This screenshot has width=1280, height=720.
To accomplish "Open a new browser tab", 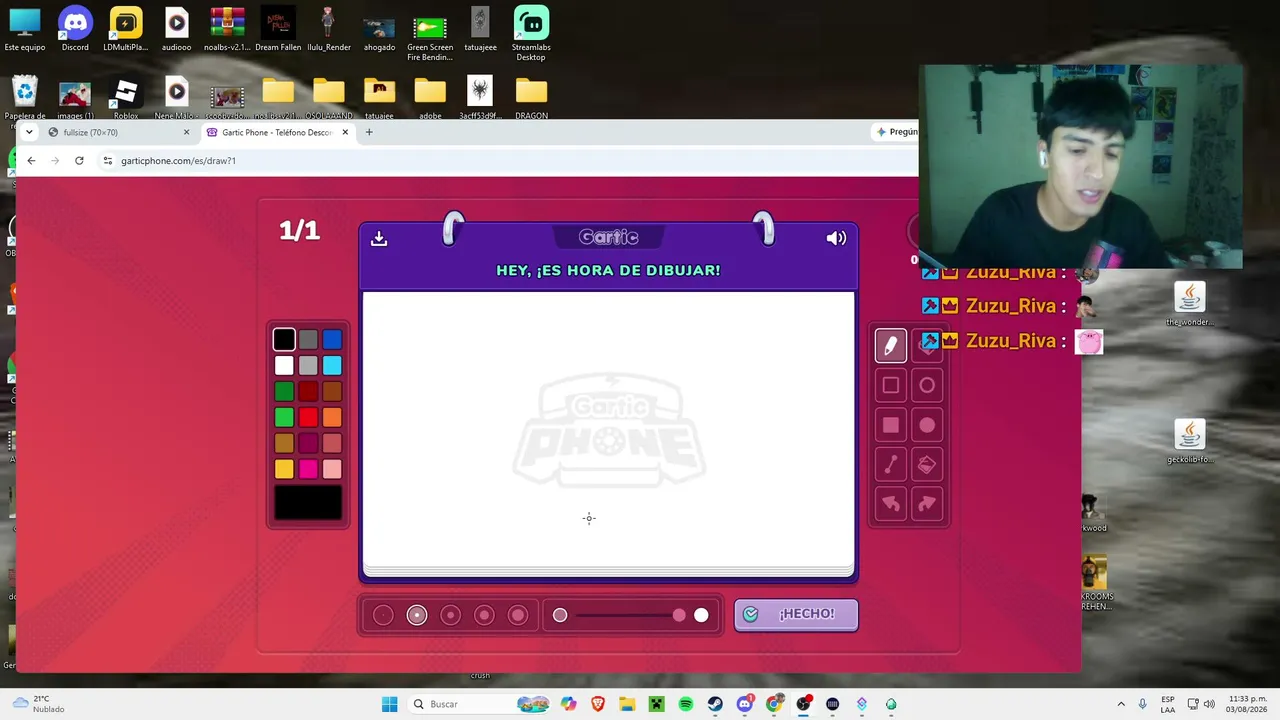I will pos(369,132).
